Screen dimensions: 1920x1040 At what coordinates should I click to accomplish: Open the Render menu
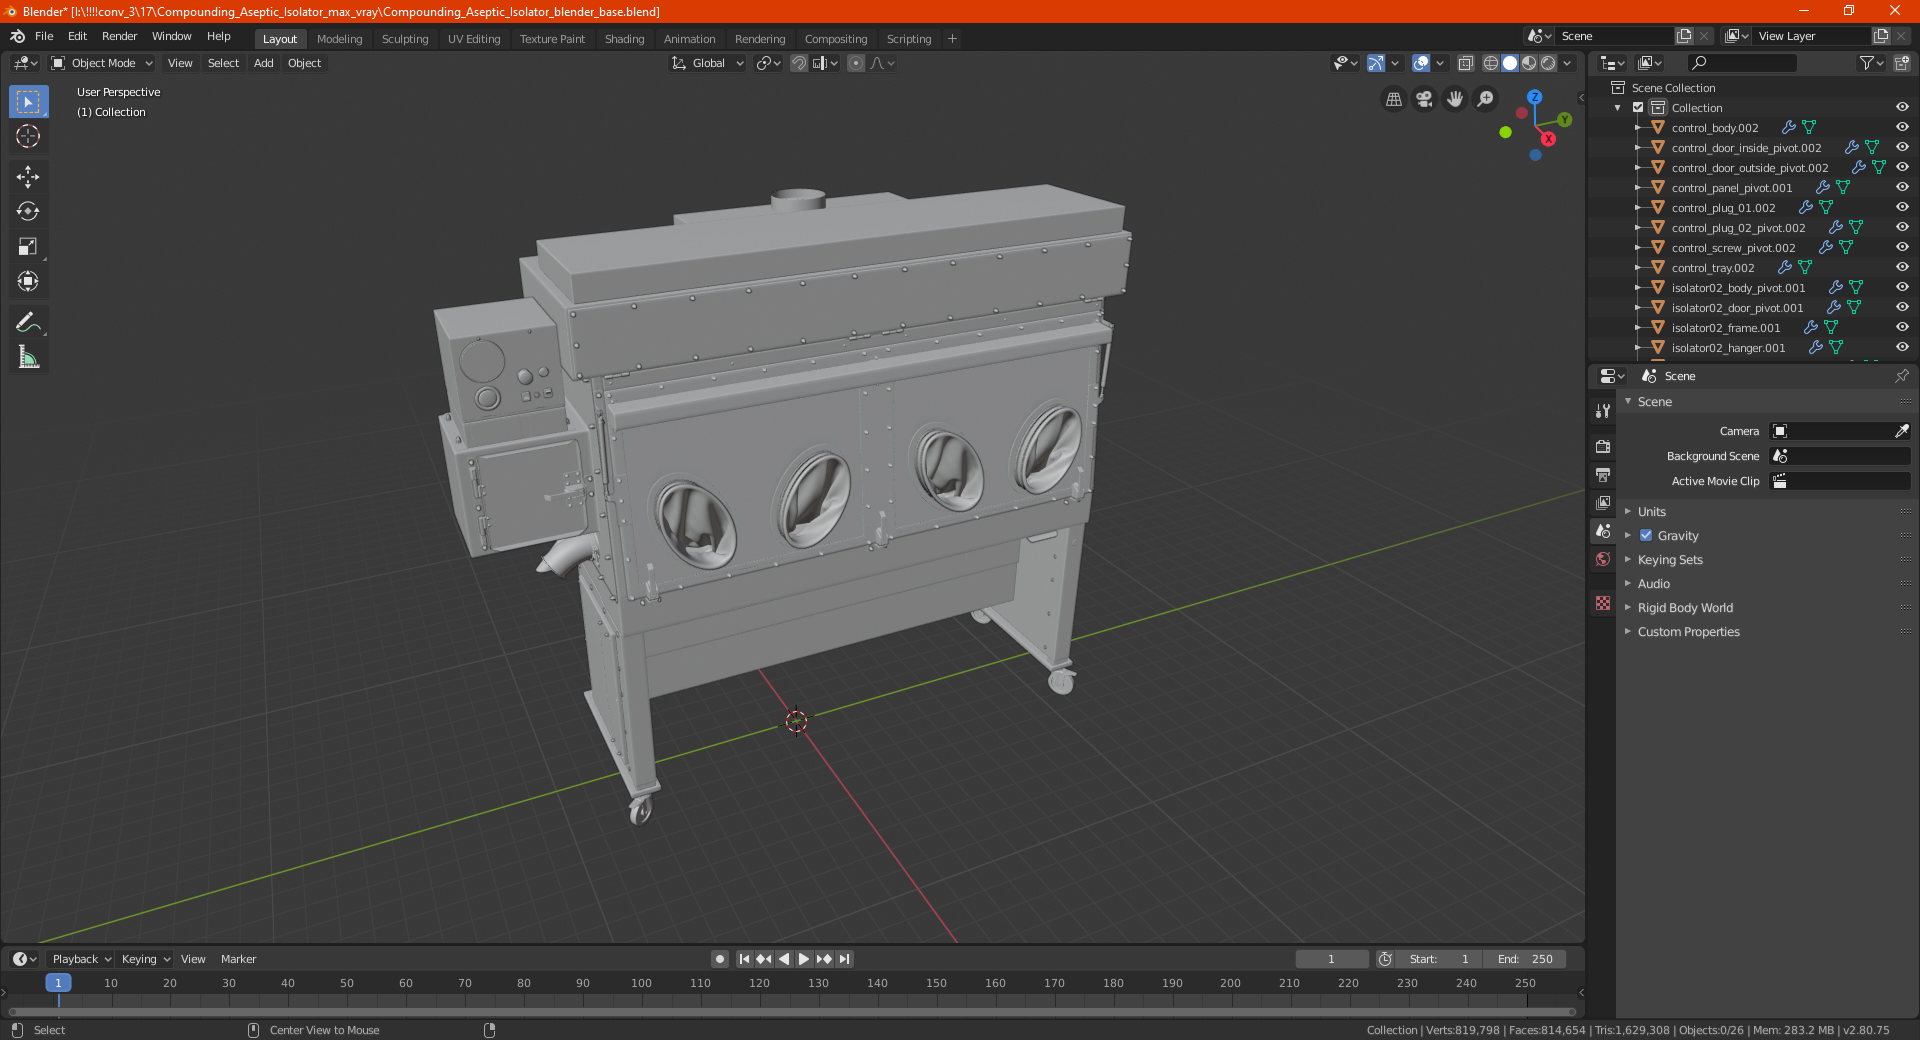pyautogui.click(x=119, y=36)
